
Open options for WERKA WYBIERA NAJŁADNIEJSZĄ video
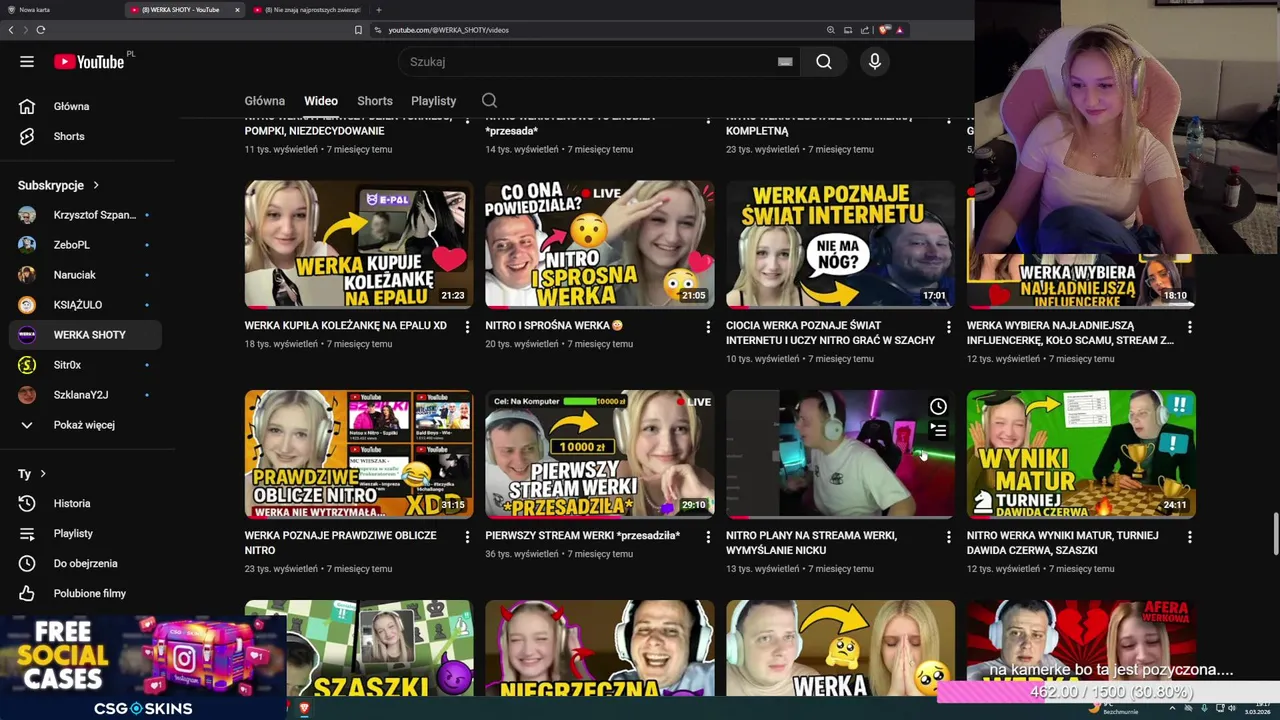click(1190, 327)
